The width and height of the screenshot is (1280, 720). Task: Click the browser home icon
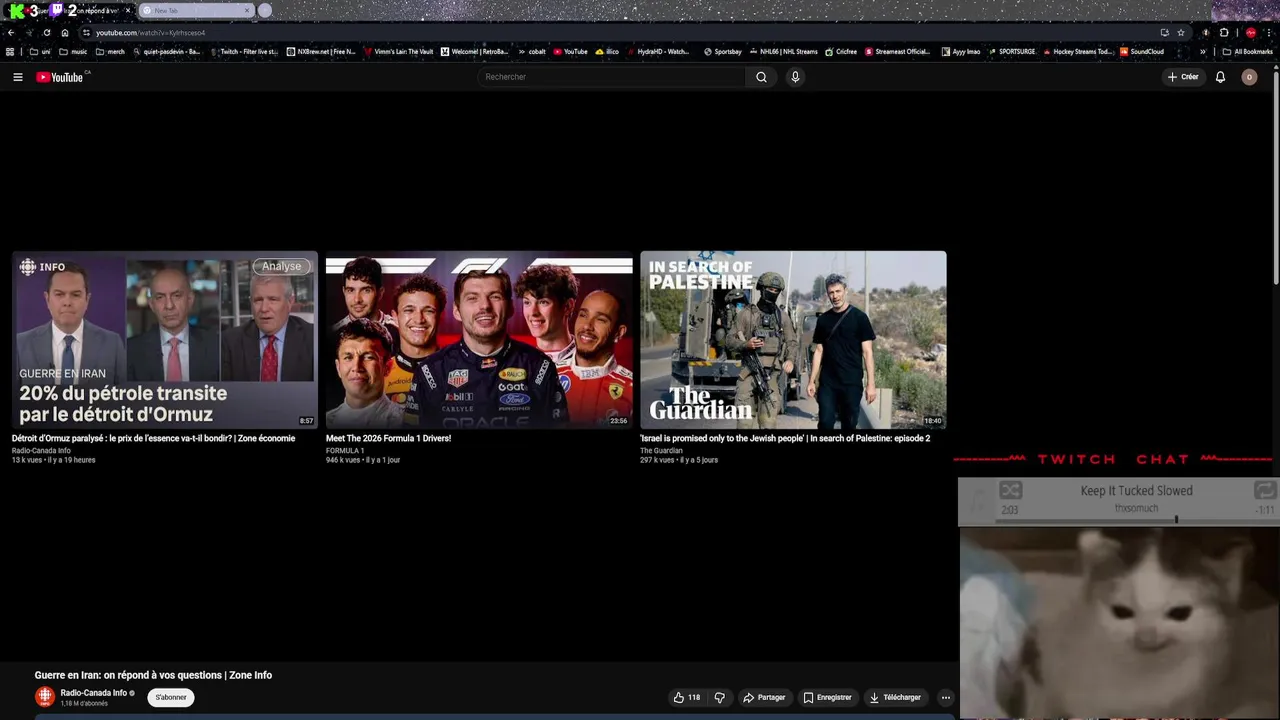pyautogui.click(x=65, y=32)
